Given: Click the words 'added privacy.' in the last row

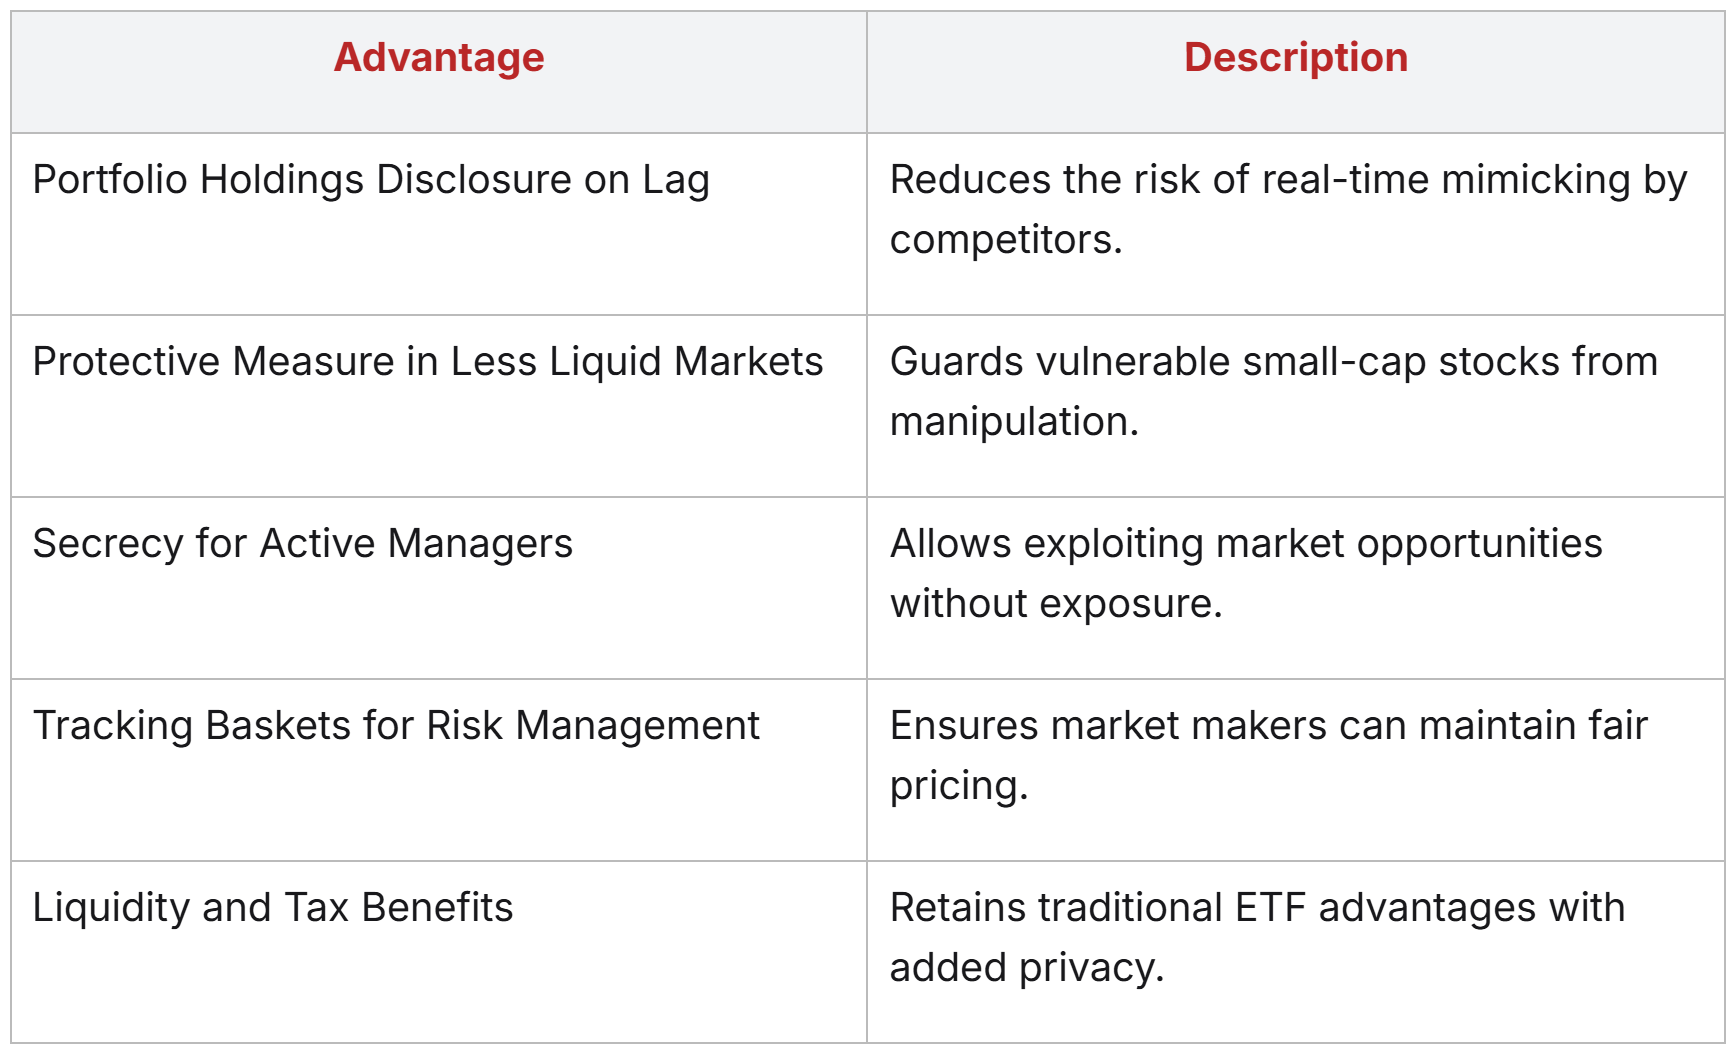Looking at the screenshot, I should tap(1027, 968).
